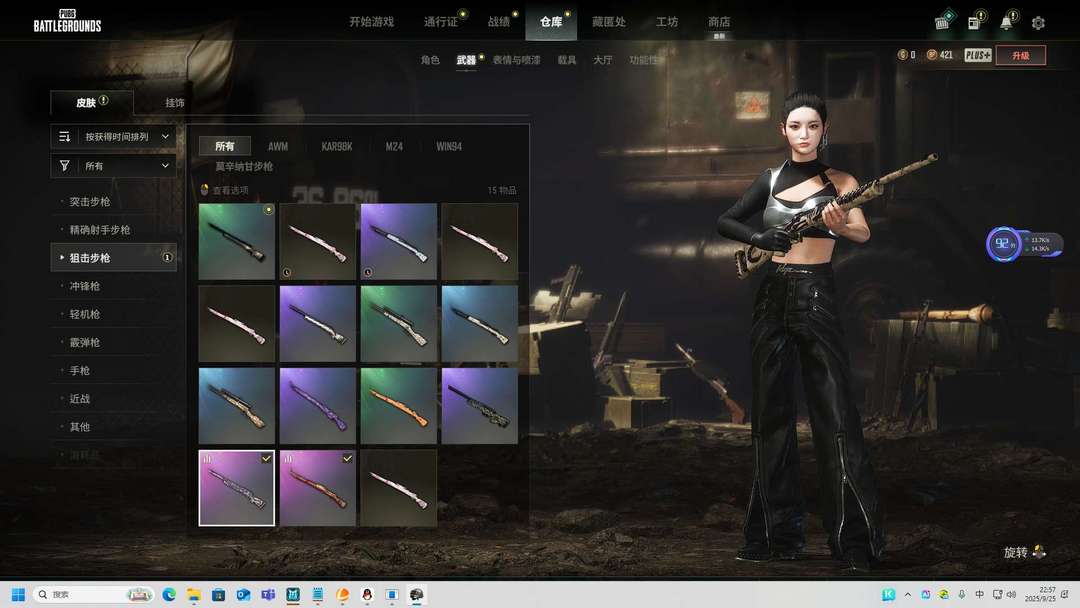
Task: Switch to the 工坊 tab
Action: (667, 22)
